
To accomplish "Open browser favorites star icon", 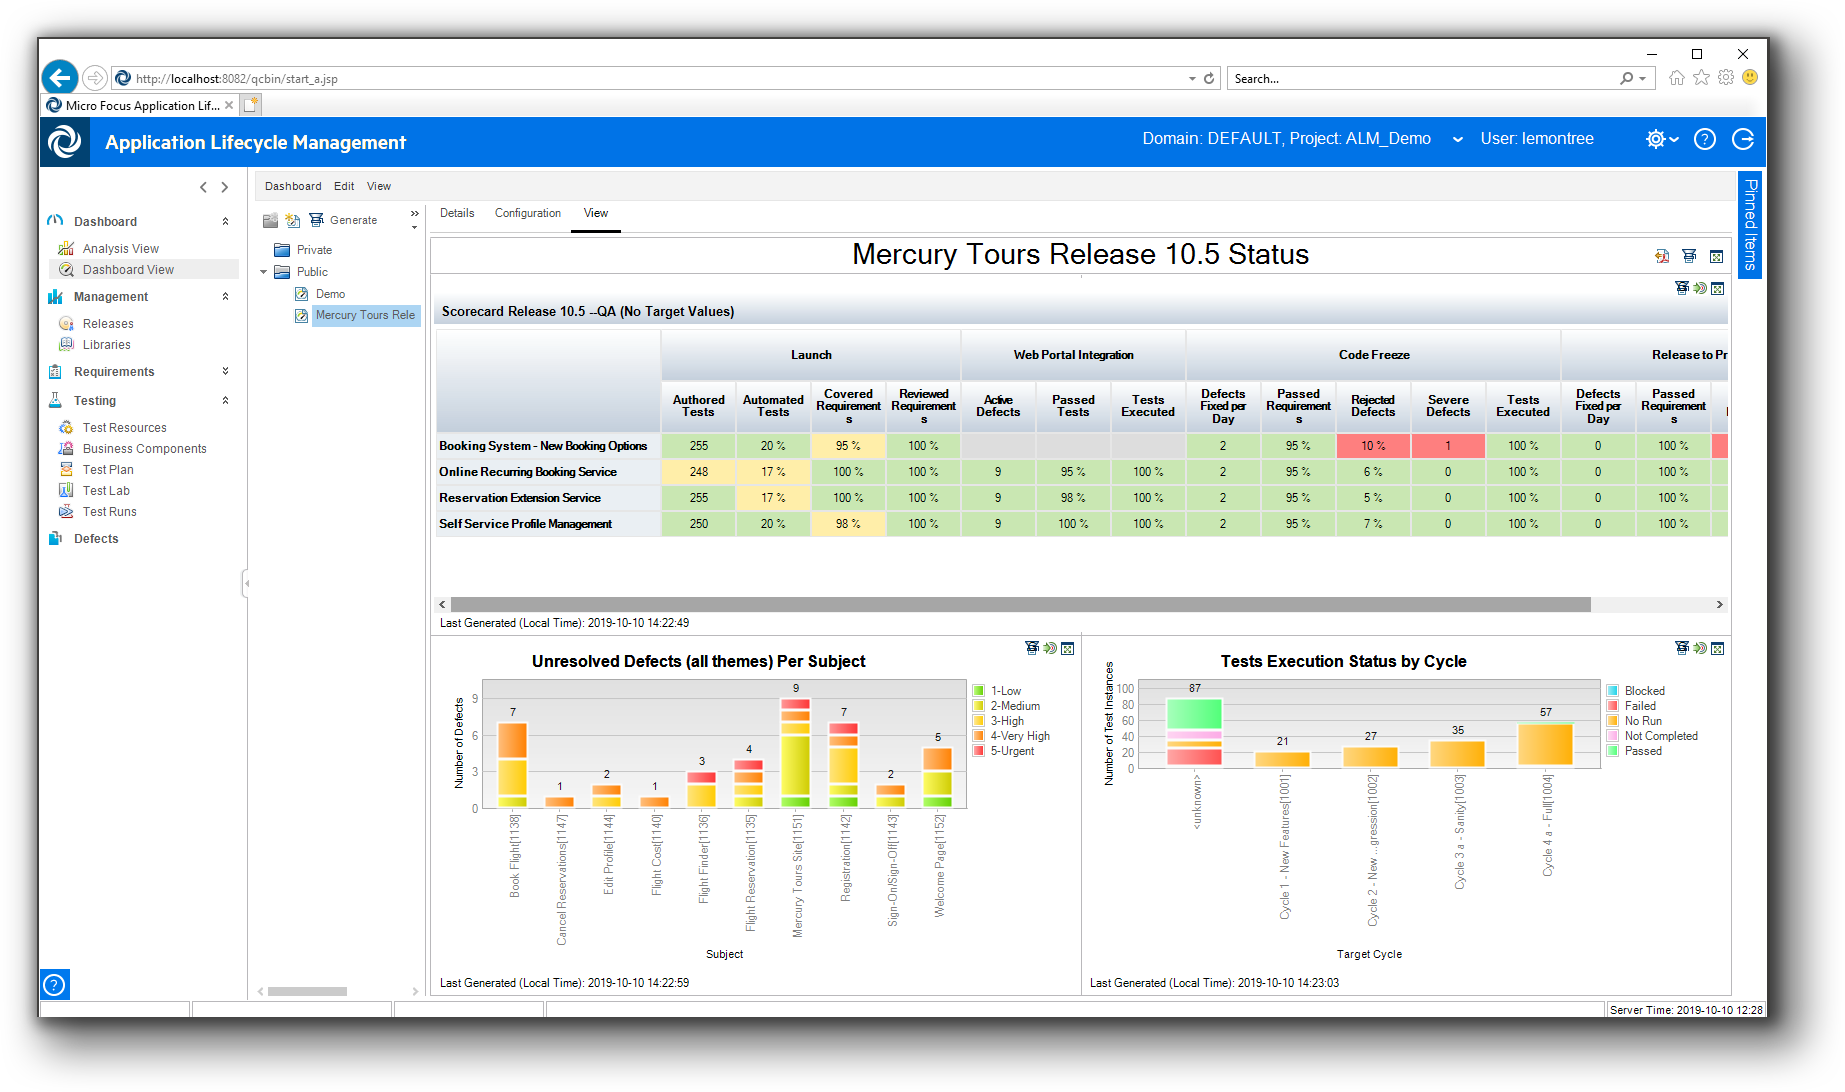I will tap(1701, 77).
